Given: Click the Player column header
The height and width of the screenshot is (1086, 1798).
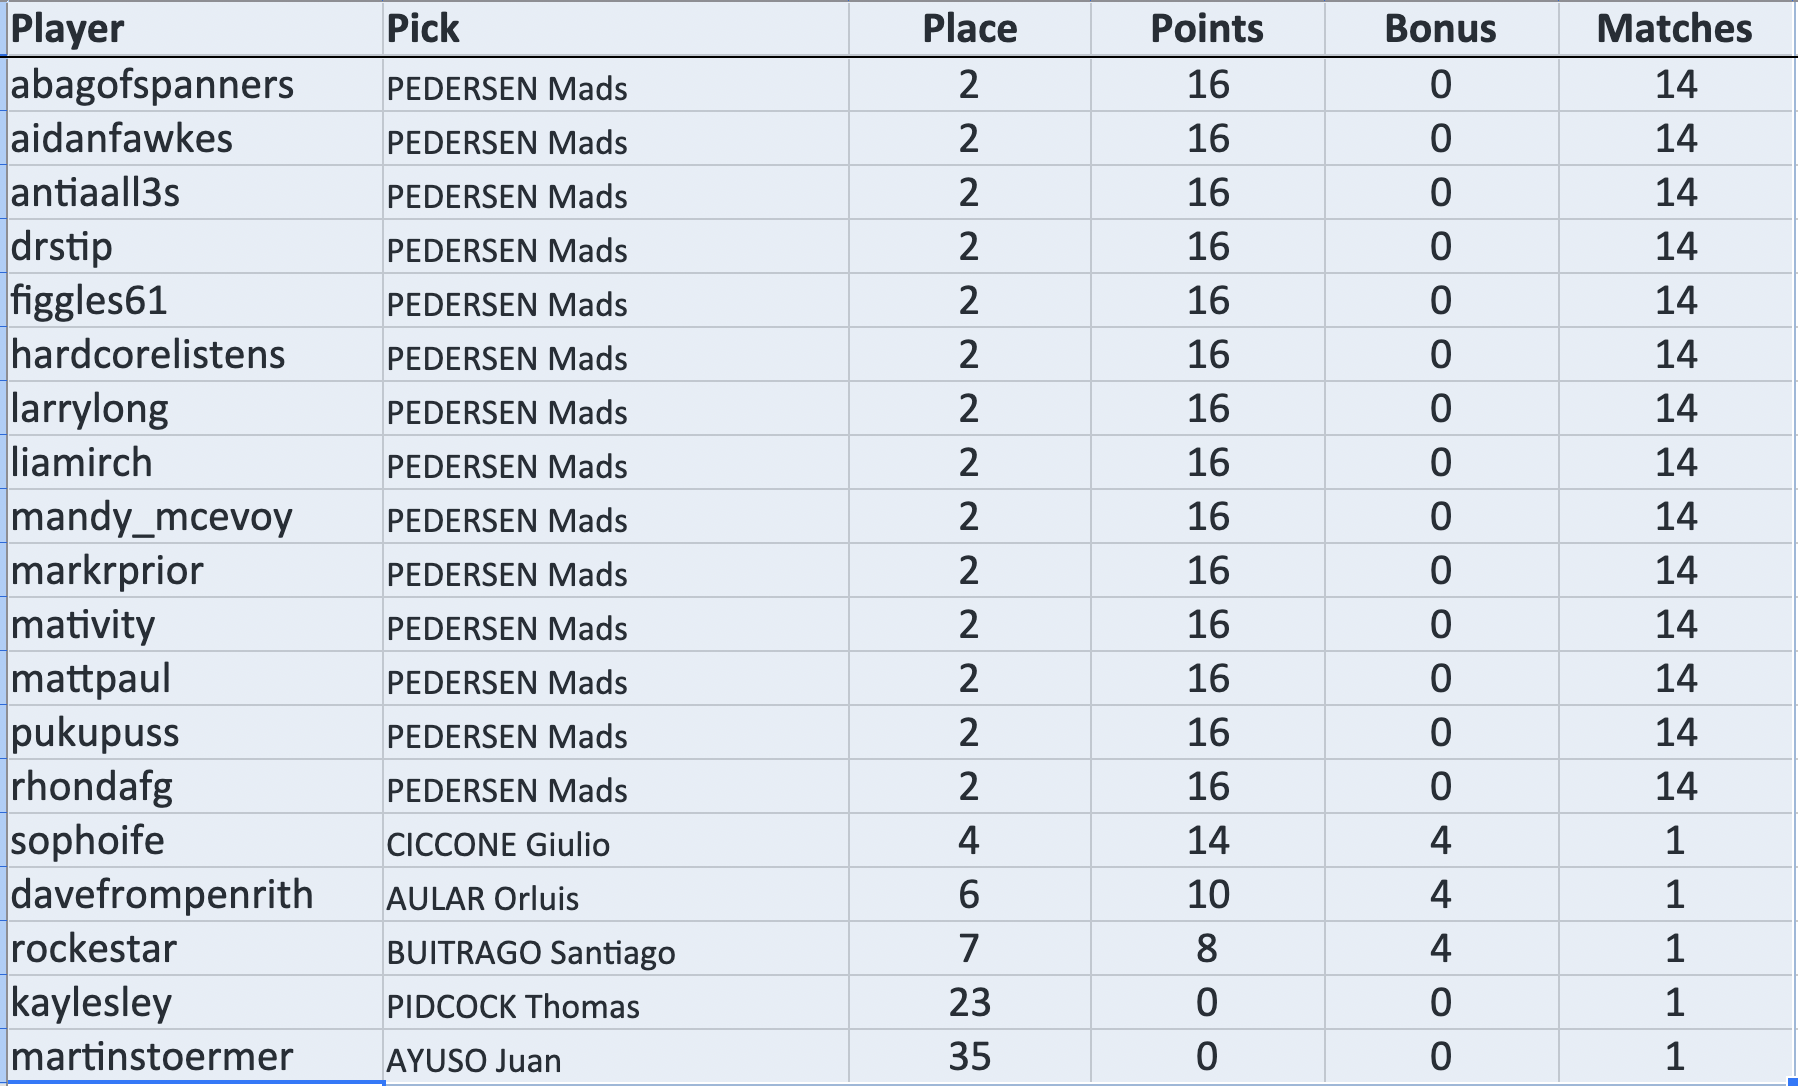Looking at the screenshot, I should 68,29.
